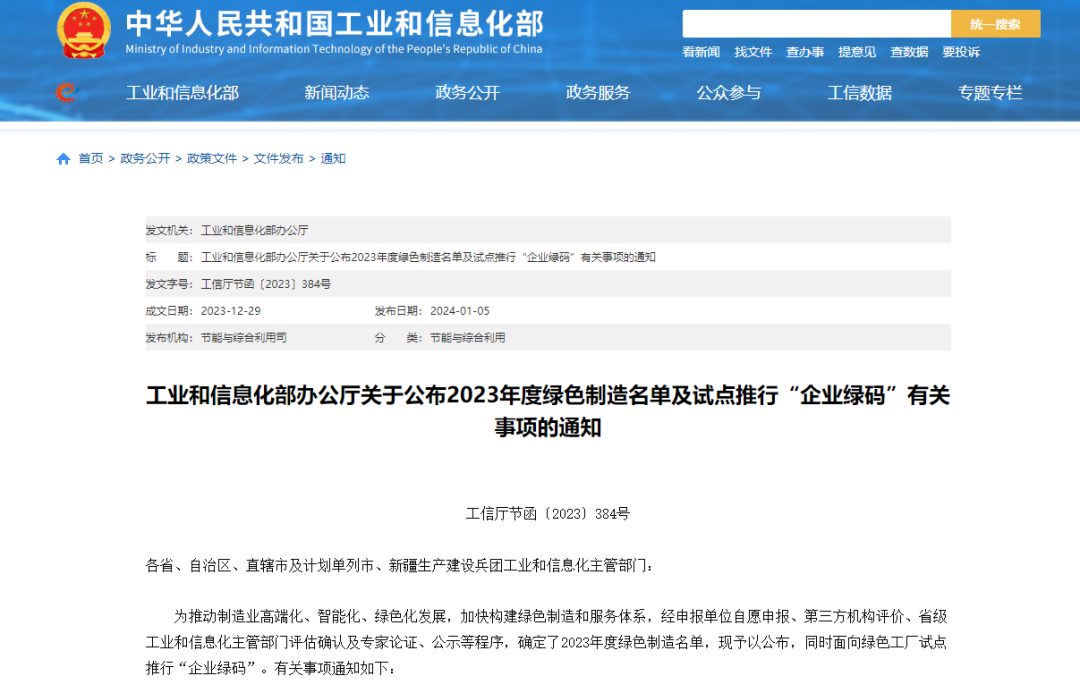The image size is (1080, 693).
Task: Open the 查办事 quick link
Action: coord(804,52)
